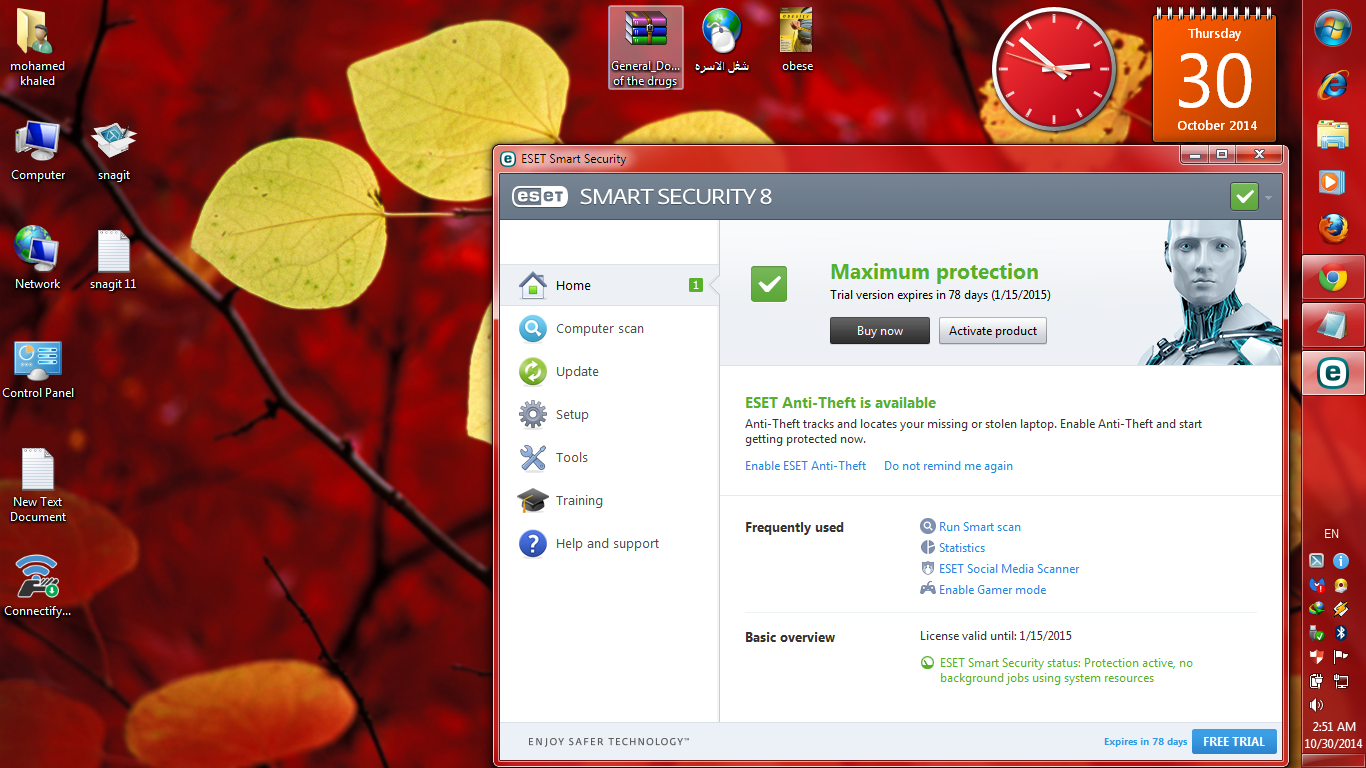
Task: Click the Expires in 78 days text
Action: [1146, 742]
